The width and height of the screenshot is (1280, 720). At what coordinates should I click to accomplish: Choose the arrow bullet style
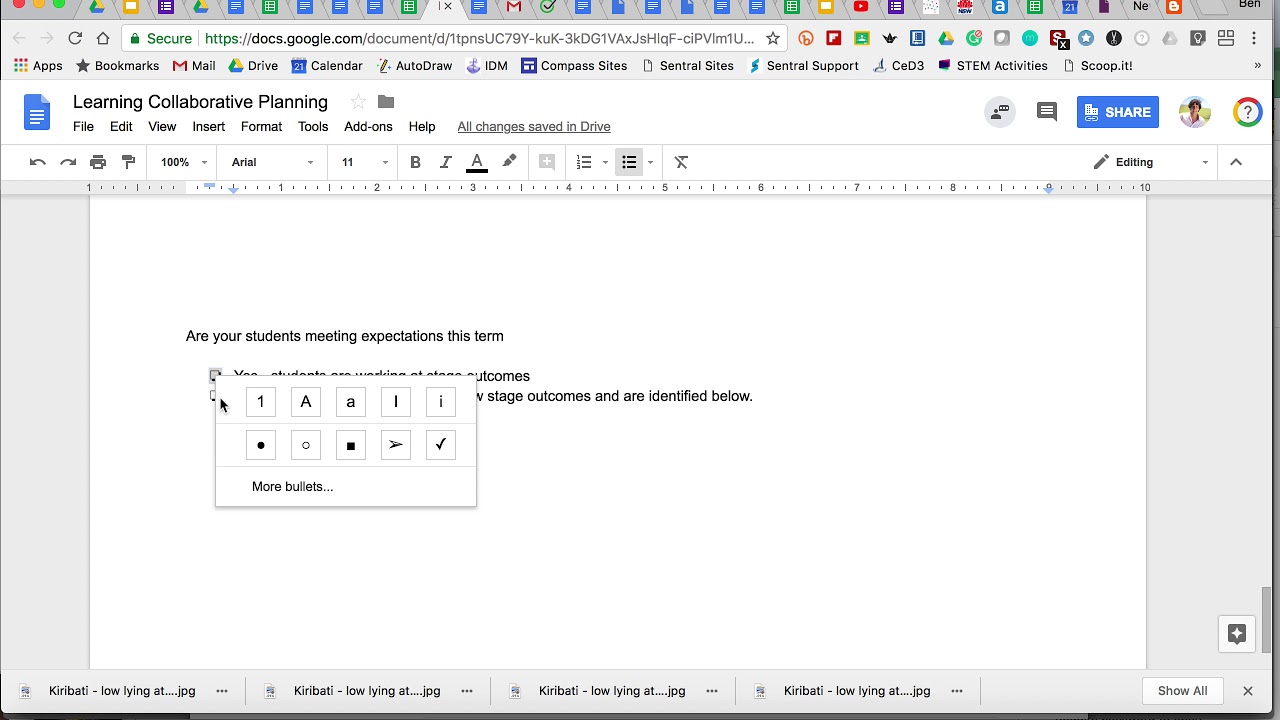[396, 445]
